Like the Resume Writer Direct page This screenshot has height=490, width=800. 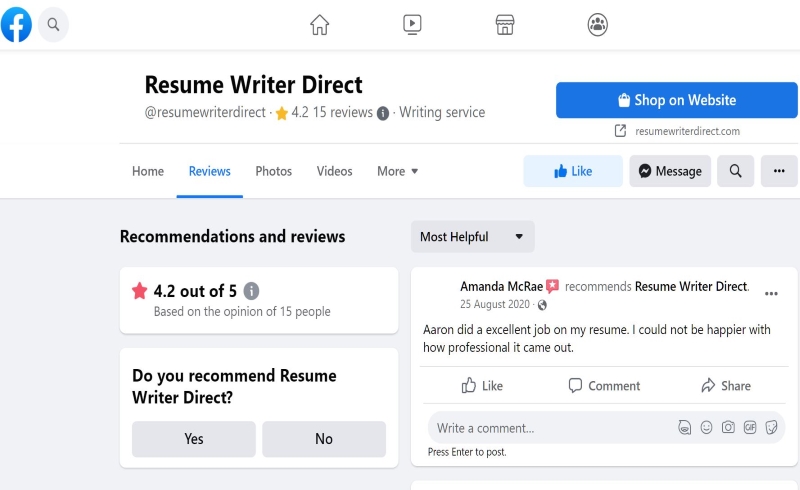tap(573, 171)
